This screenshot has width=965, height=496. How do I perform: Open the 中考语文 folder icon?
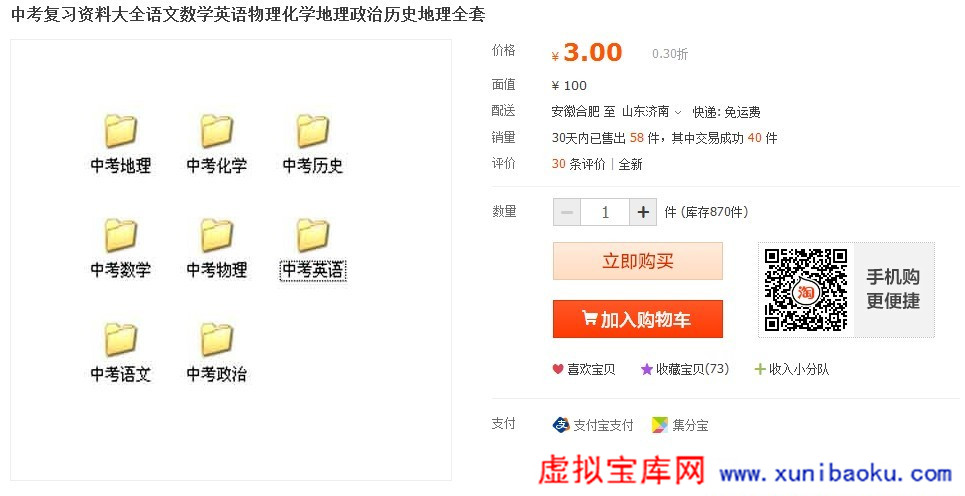(x=121, y=340)
